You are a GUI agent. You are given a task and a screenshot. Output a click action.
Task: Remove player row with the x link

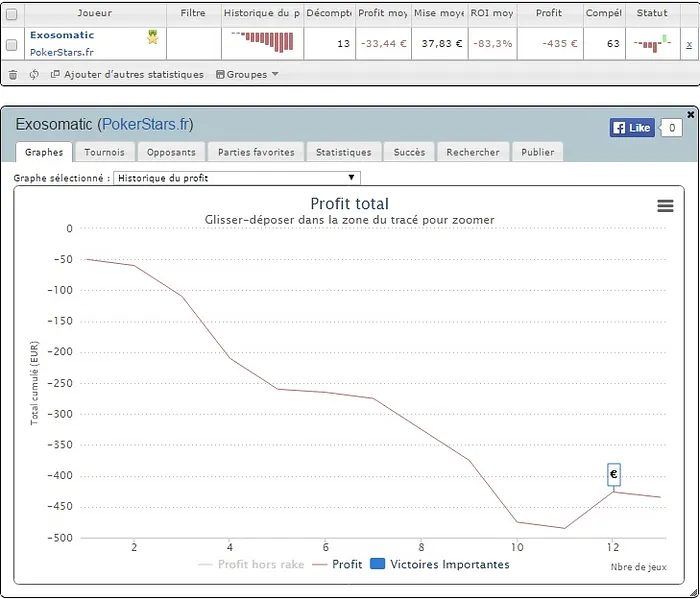pos(689,45)
